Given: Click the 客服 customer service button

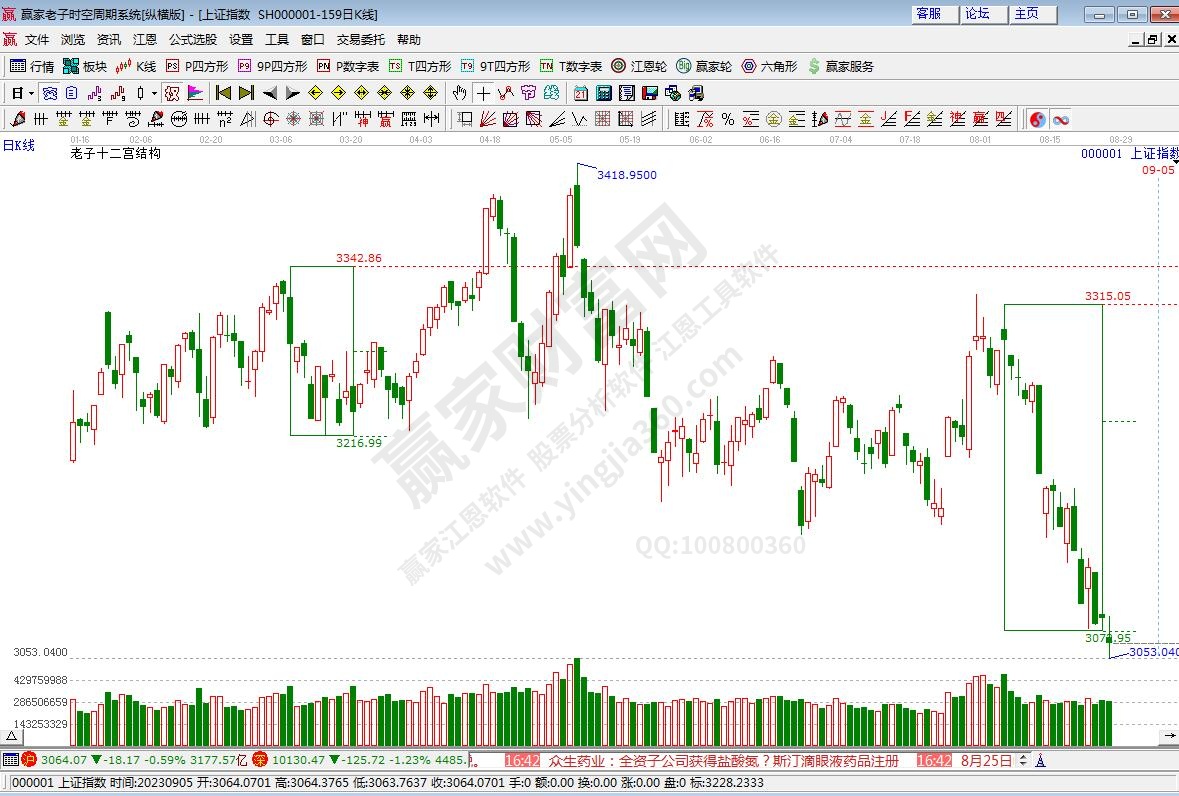Looking at the screenshot, I should pyautogui.click(x=928, y=13).
